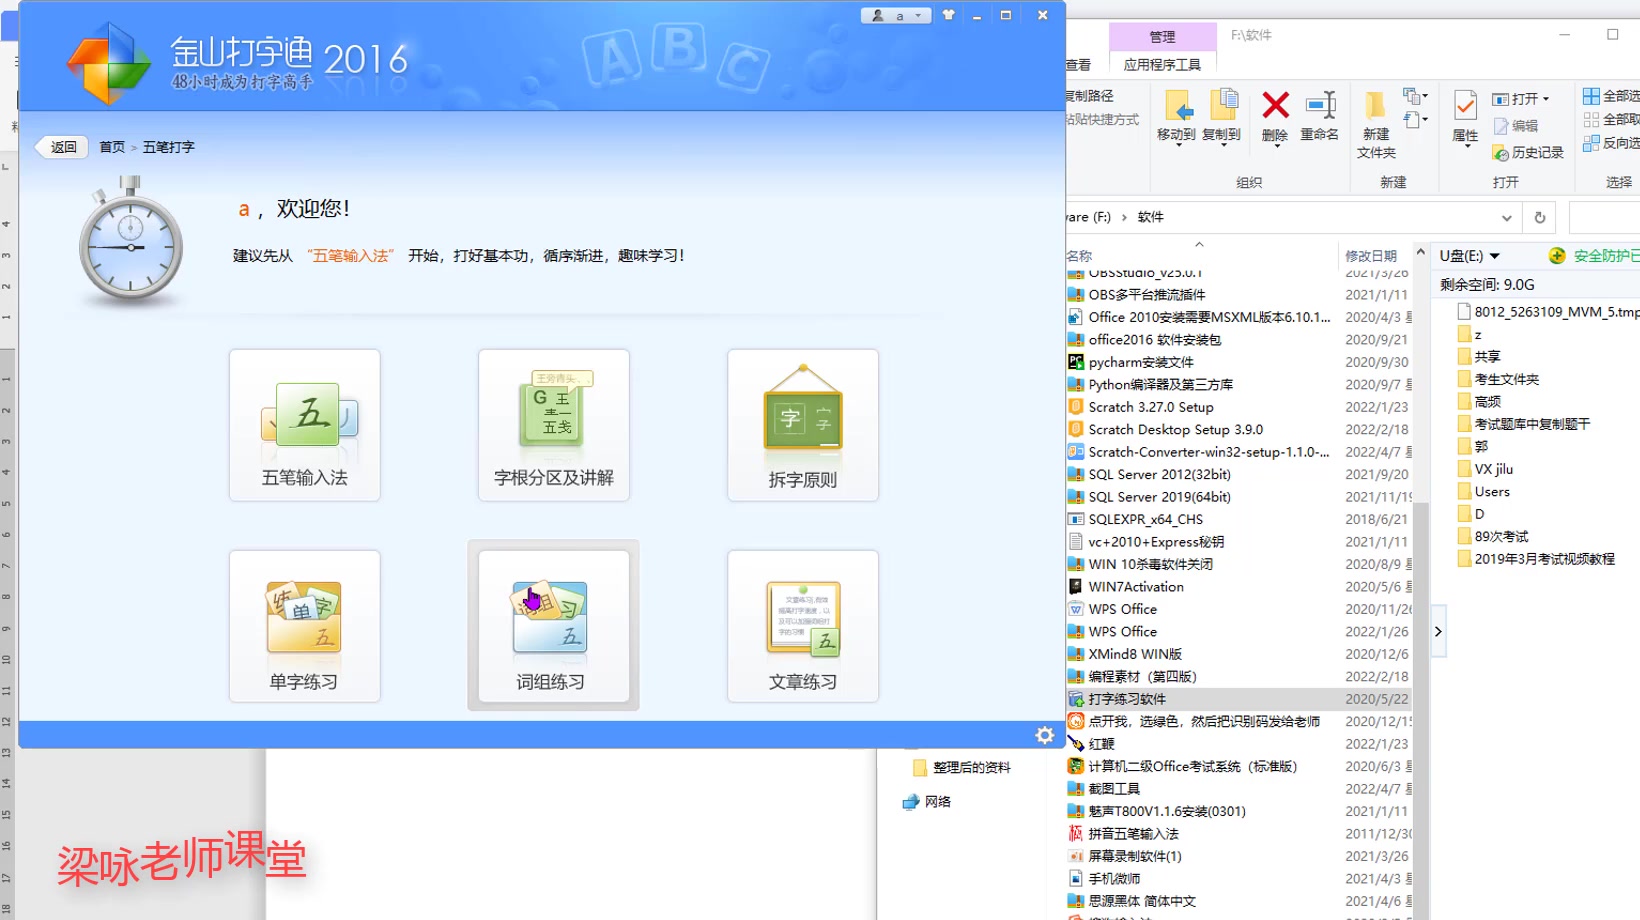Click 全部选择 select all in ribbon

tap(1611, 96)
